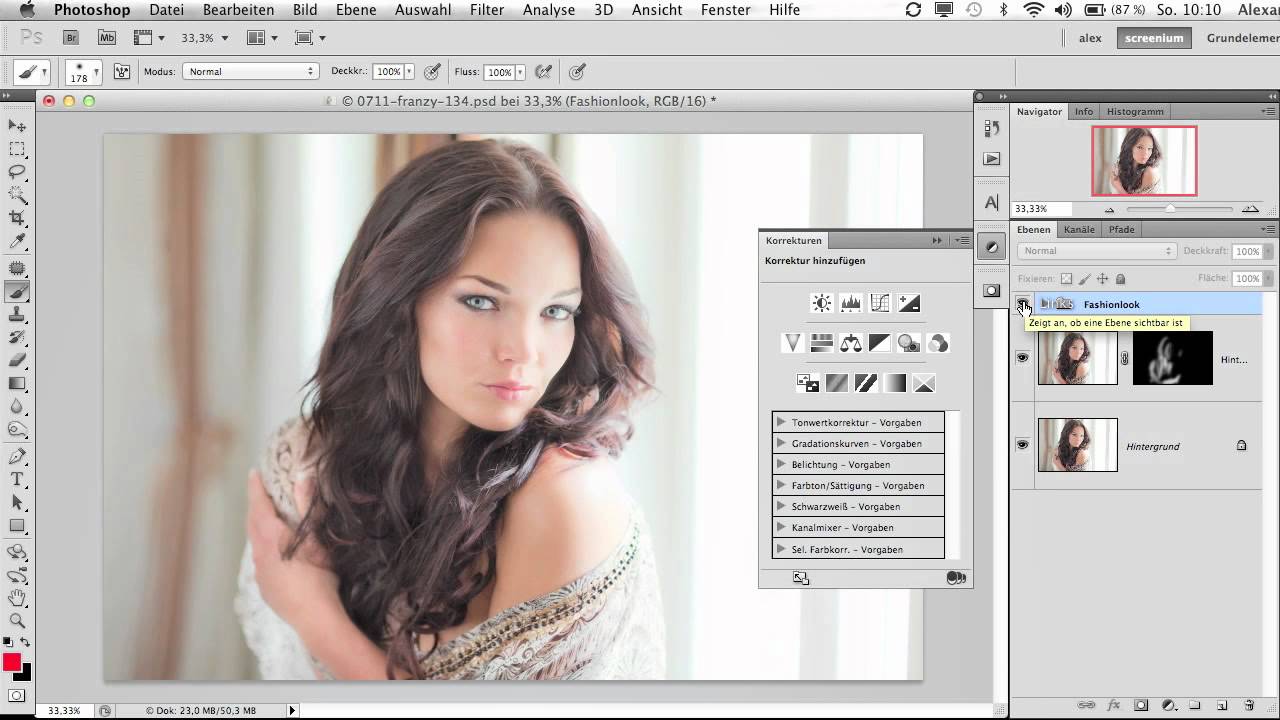1280x720 pixels.
Task: Click the Hintergrund layer thumbnail
Action: pos(1078,445)
